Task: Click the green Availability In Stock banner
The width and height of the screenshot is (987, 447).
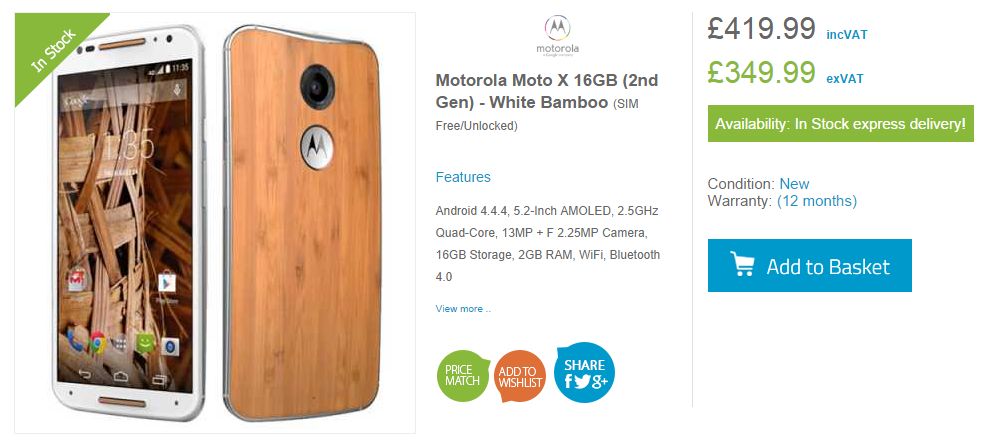Action: tap(840, 123)
